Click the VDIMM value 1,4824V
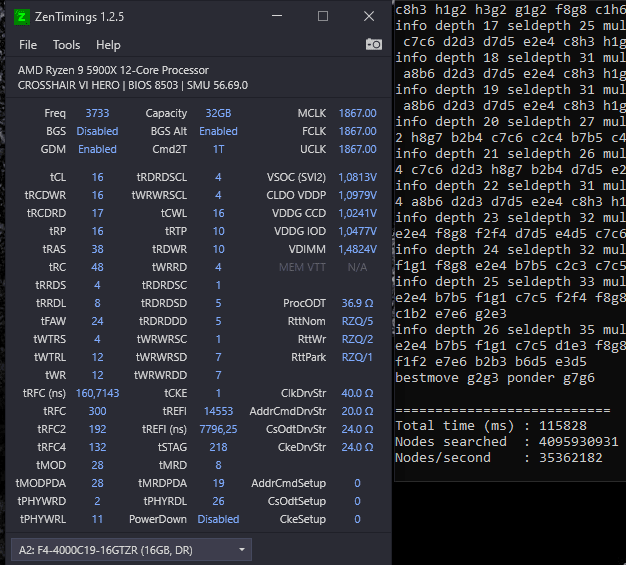Image resolution: width=626 pixels, height=565 pixels. (x=357, y=249)
